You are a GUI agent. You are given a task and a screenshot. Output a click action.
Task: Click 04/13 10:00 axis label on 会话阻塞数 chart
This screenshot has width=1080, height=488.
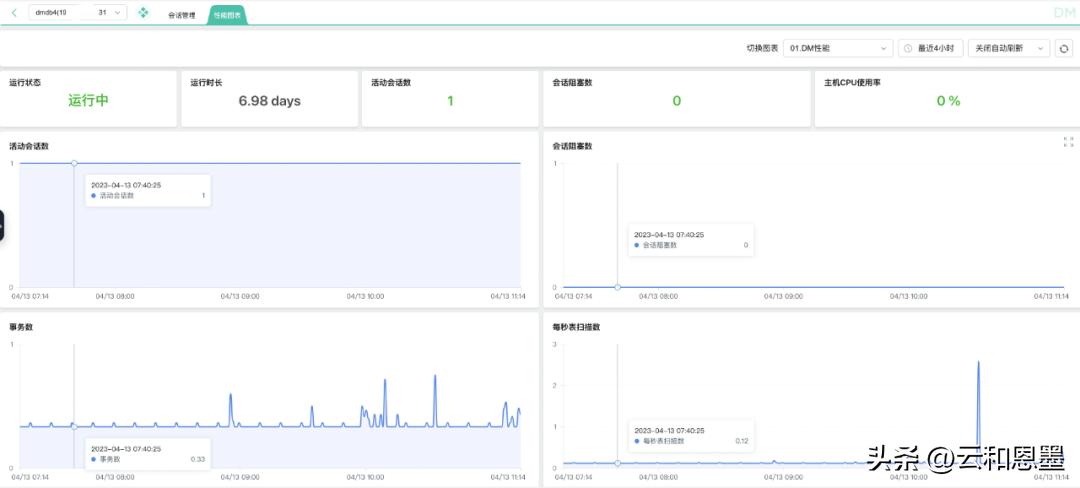[x=908, y=296]
